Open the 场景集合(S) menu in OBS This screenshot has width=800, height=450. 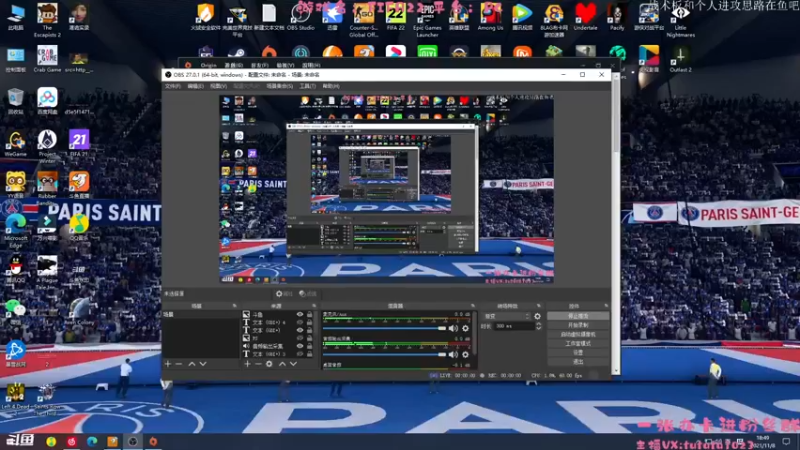[280, 86]
